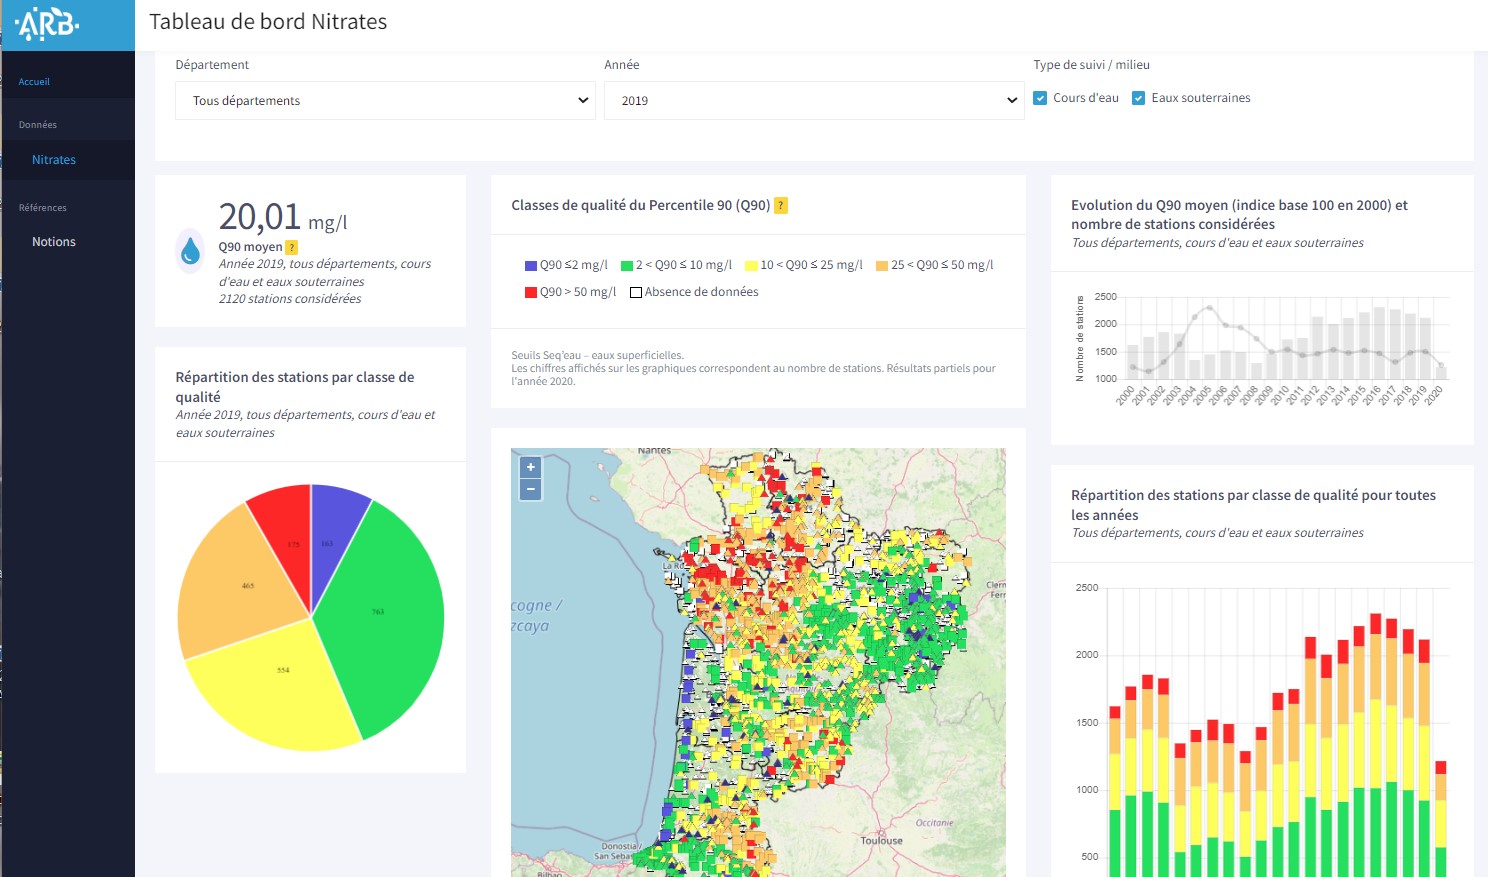Image resolution: width=1488 pixels, height=877 pixels.
Task: Click the map zoom in plus button
Action: (x=531, y=467)
